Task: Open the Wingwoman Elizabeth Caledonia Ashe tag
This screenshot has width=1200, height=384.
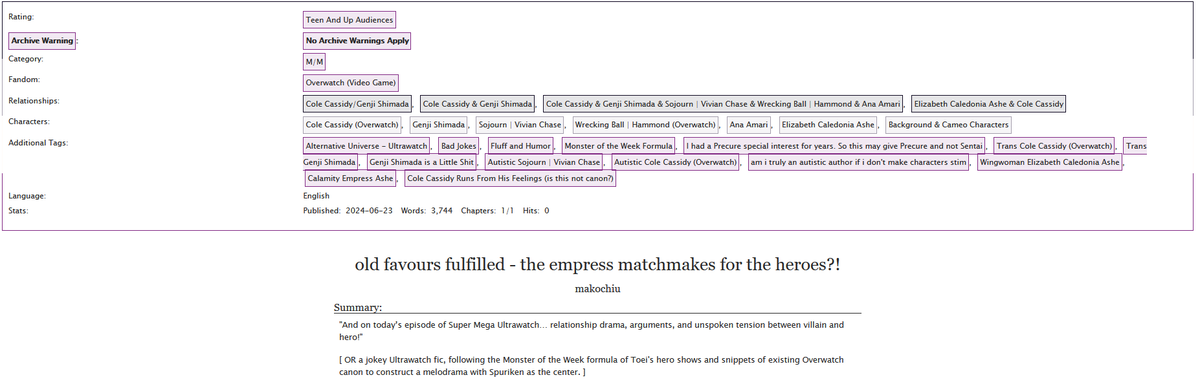Action: pos(1050,162)
